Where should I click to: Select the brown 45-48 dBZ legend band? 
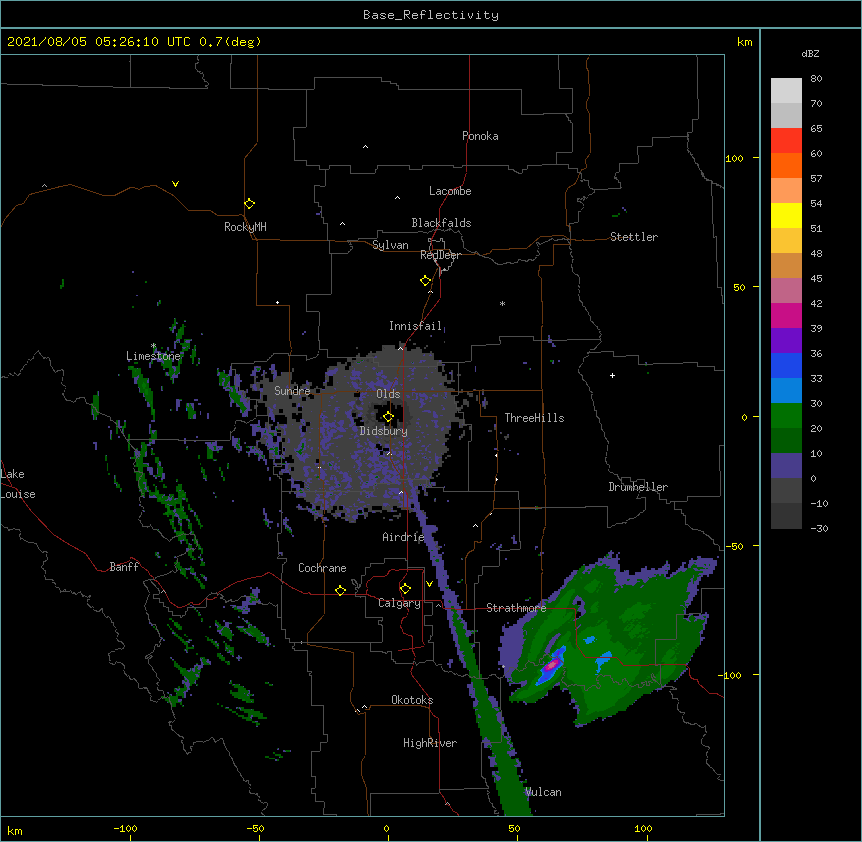point(786,265)
